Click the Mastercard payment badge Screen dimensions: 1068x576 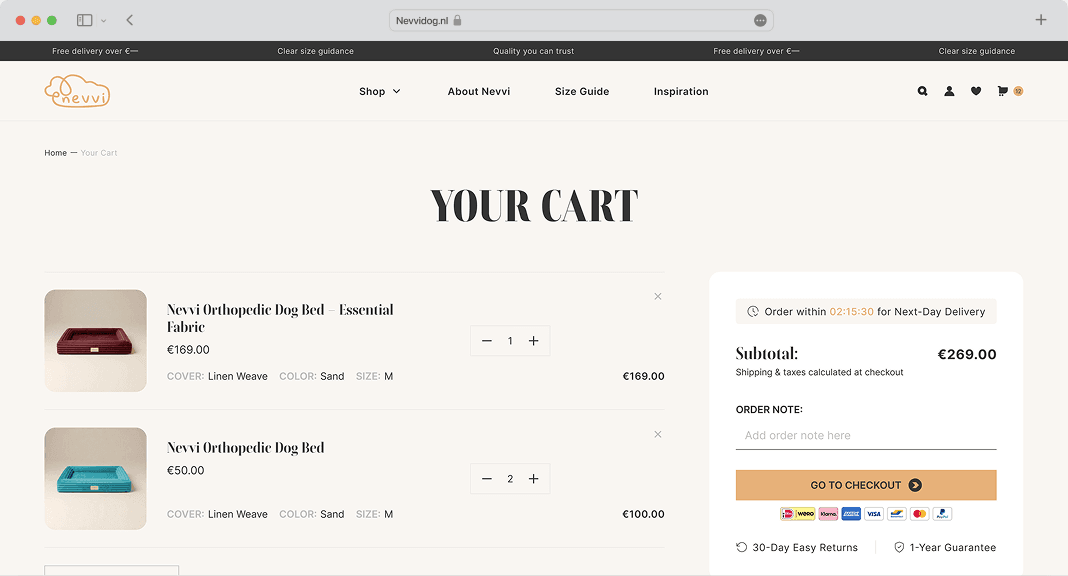[920, 514]
